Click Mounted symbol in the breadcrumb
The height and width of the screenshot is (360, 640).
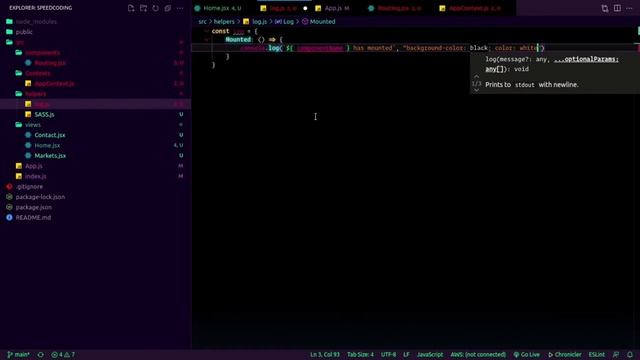[318, 22]
